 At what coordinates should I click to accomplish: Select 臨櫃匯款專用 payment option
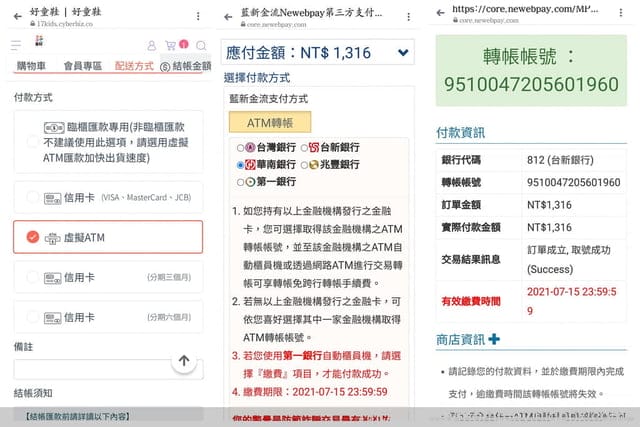[x=108, y=142]
